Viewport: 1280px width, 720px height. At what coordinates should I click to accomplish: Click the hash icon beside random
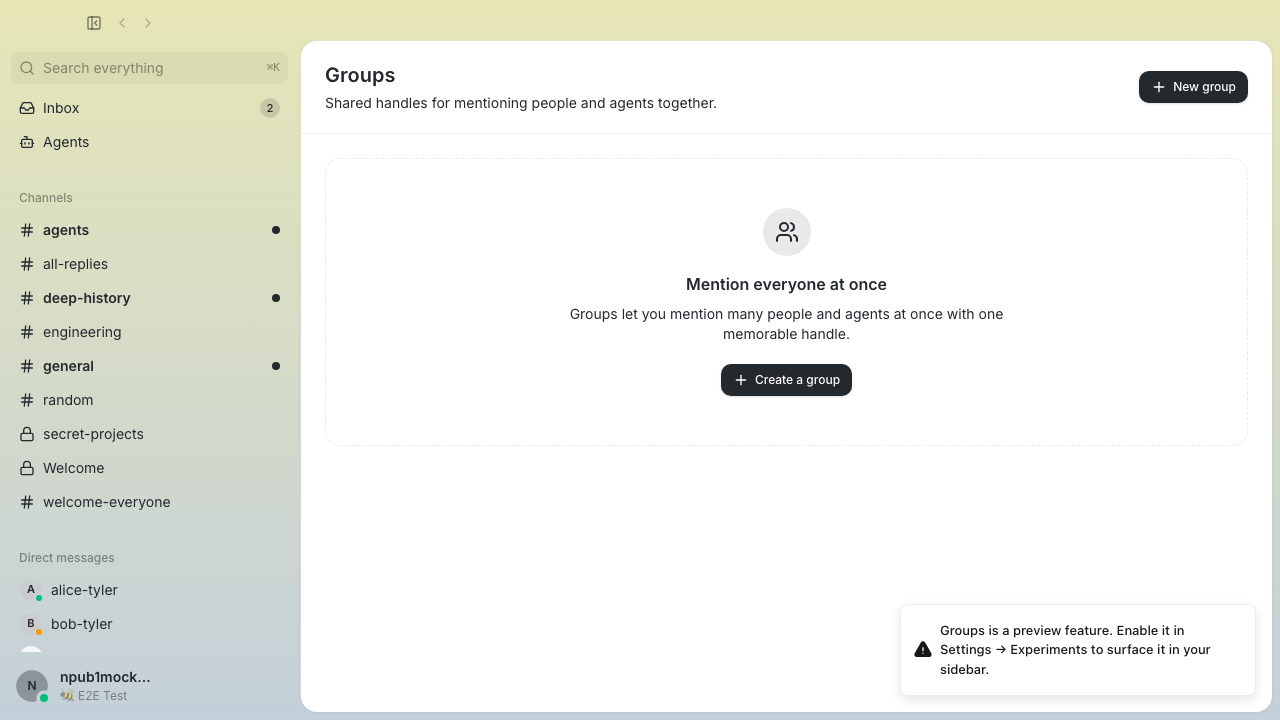[x=27, y=400]
